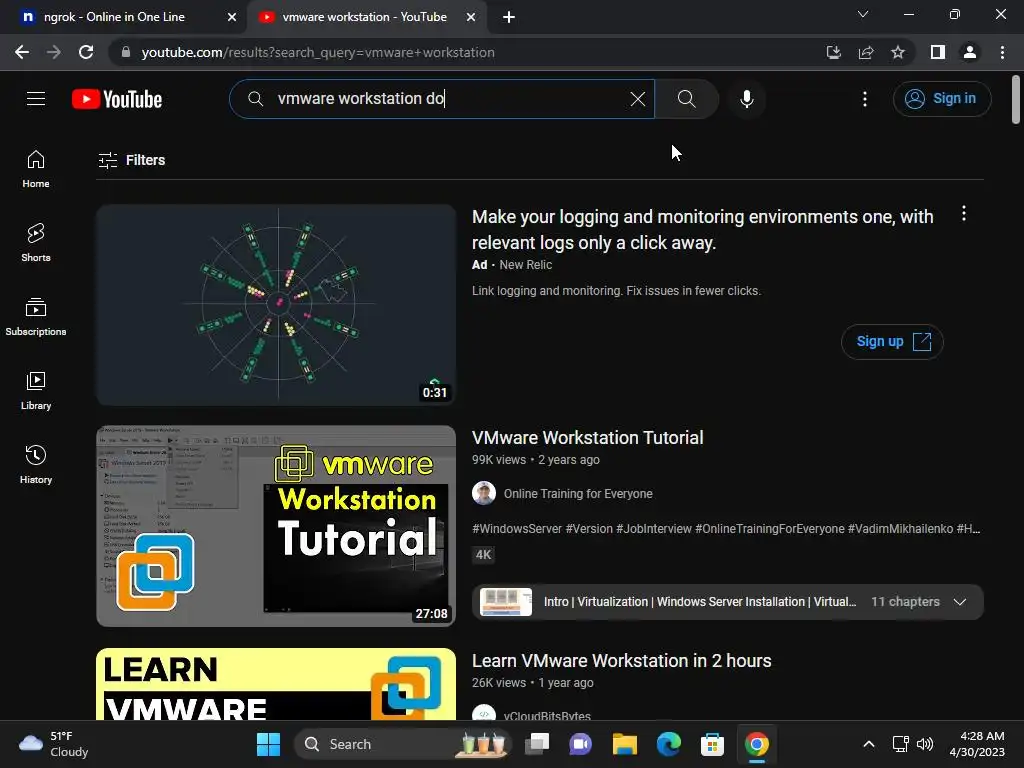Close the vmware workstation YouTube tab
This screenshot has width=1024, height=768.
click(471, 17)
